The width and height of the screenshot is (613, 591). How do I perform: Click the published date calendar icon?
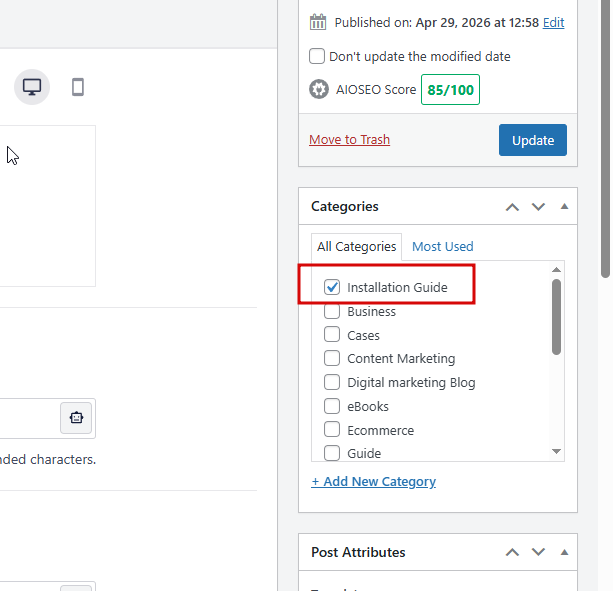coord(318,22)
